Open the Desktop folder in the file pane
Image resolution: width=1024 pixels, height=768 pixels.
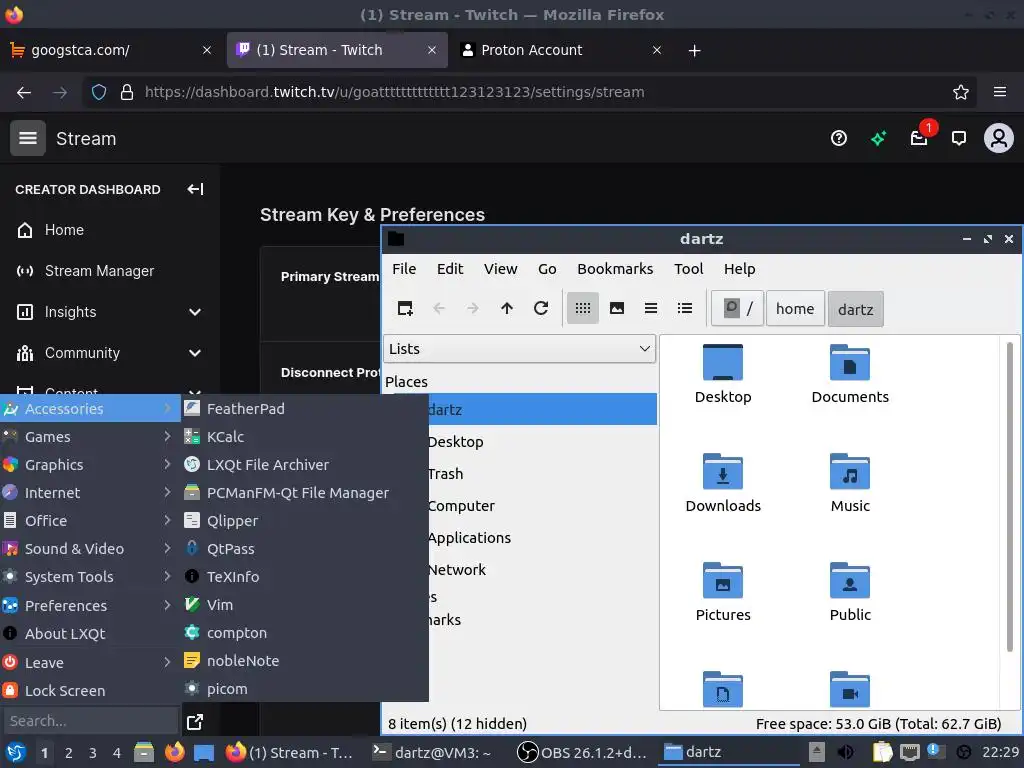(723, 374)
